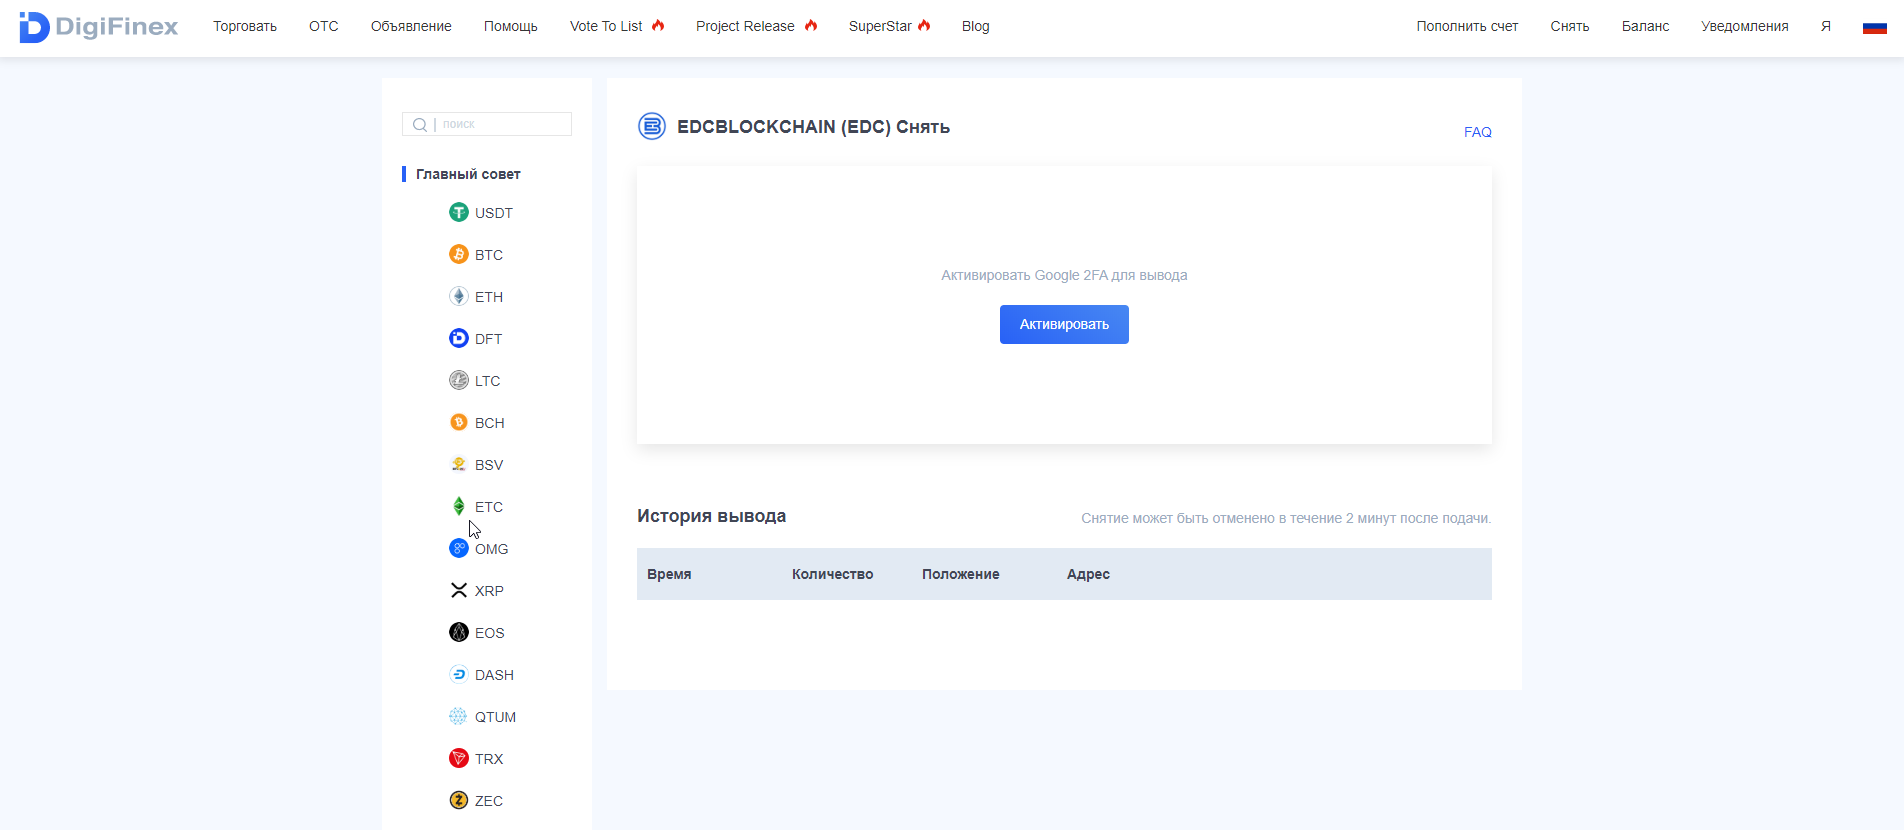Screen dimensions: 1904x830
Task: Select TRX in the coin list
Action: 489,759
